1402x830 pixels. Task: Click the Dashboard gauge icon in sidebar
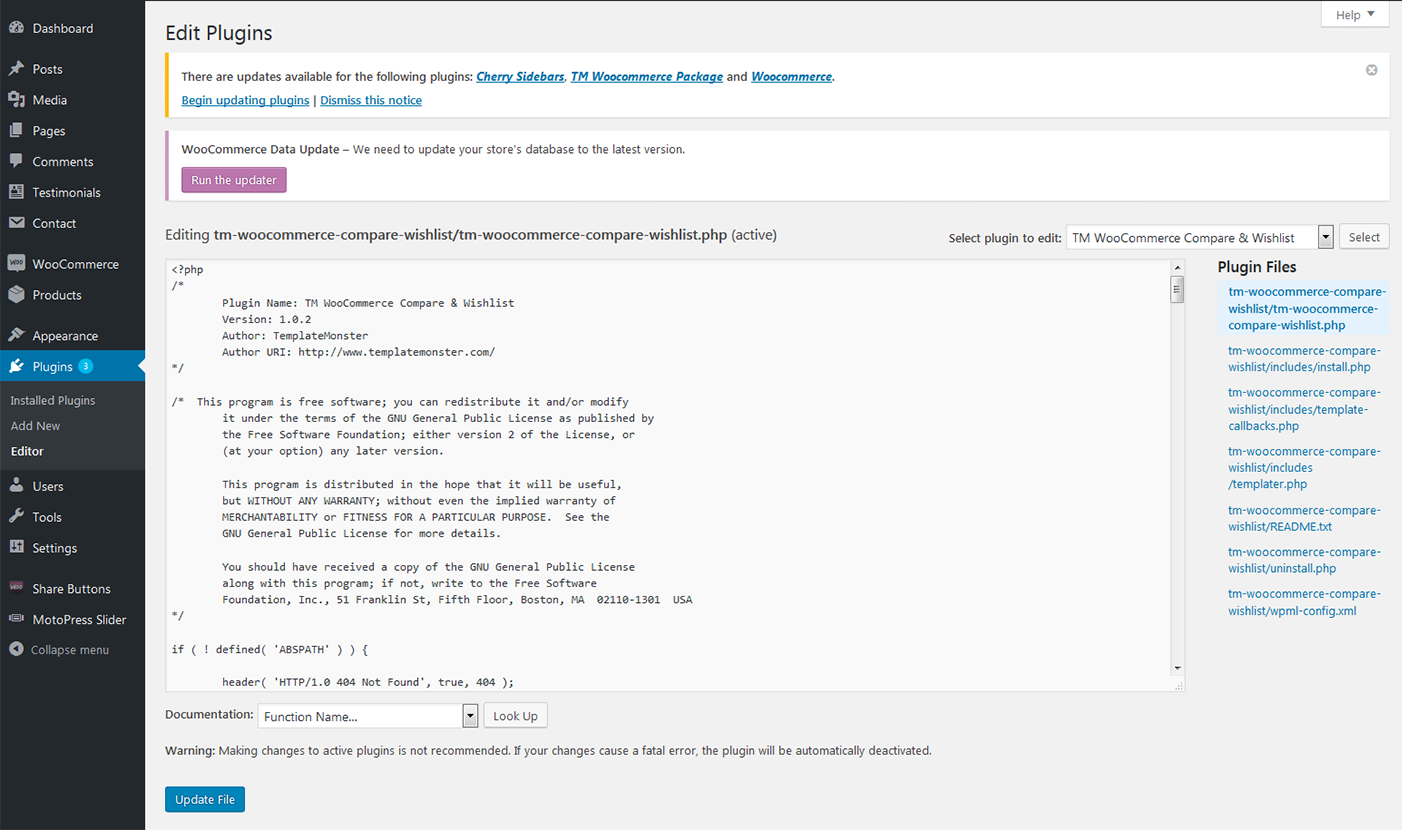pos(16,28)
